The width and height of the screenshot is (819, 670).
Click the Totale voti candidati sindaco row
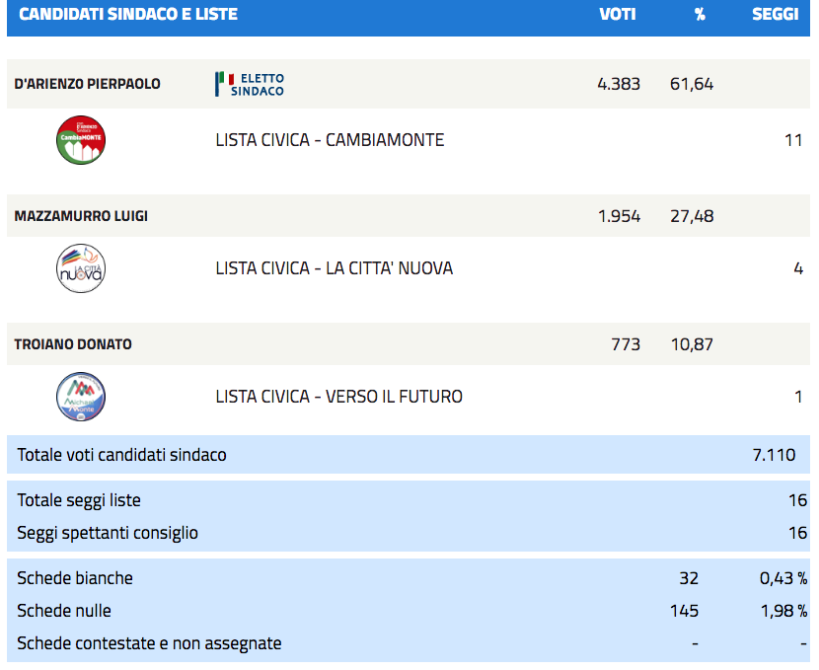pyautogui.click(x=408, y=455)
